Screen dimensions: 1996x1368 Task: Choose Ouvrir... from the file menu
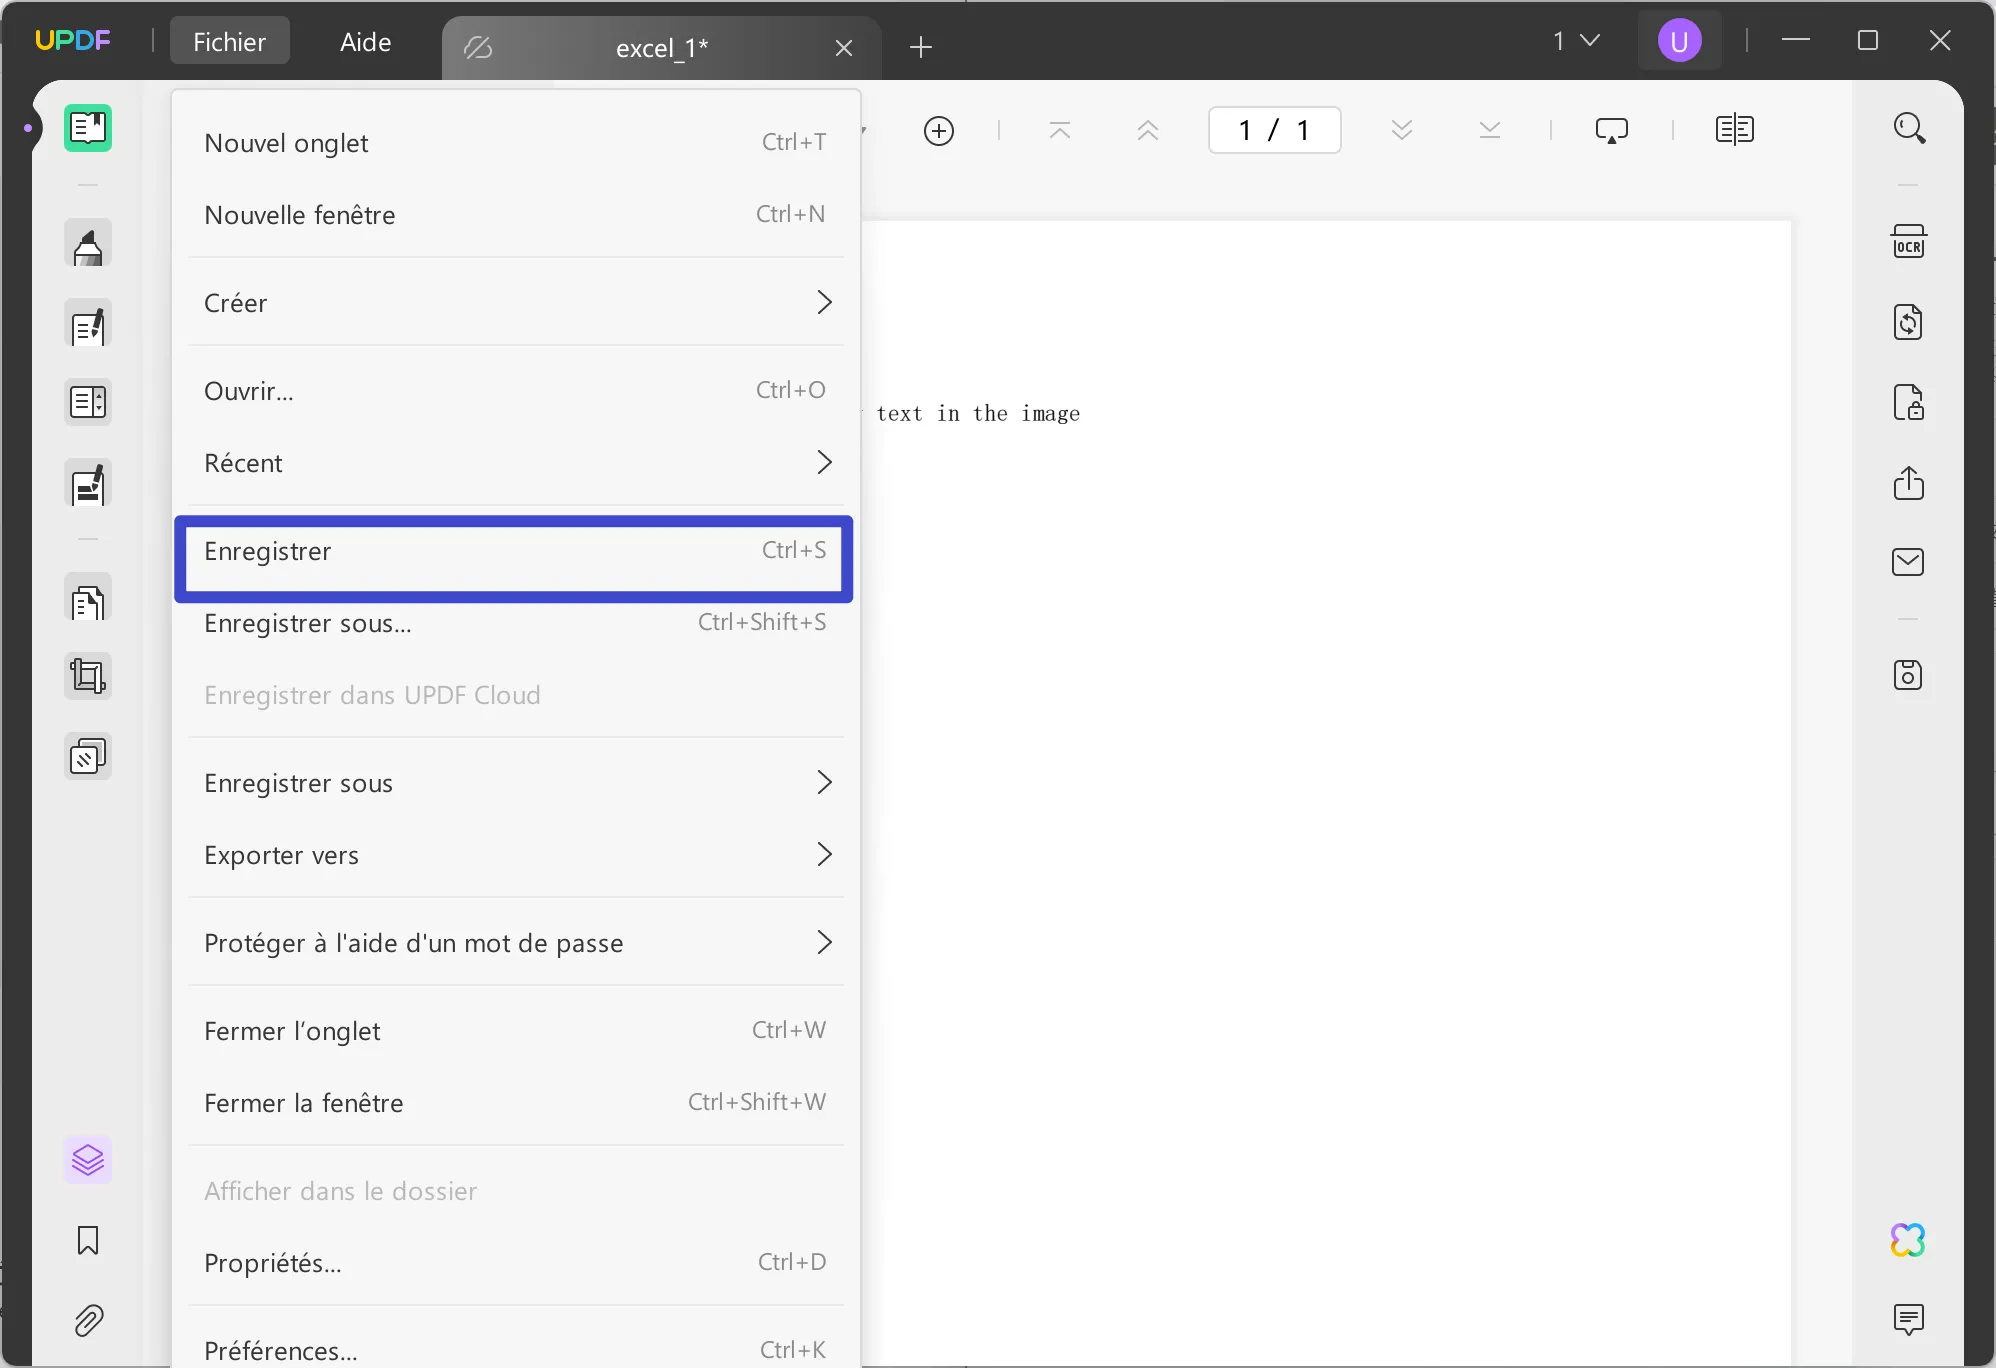516,390
